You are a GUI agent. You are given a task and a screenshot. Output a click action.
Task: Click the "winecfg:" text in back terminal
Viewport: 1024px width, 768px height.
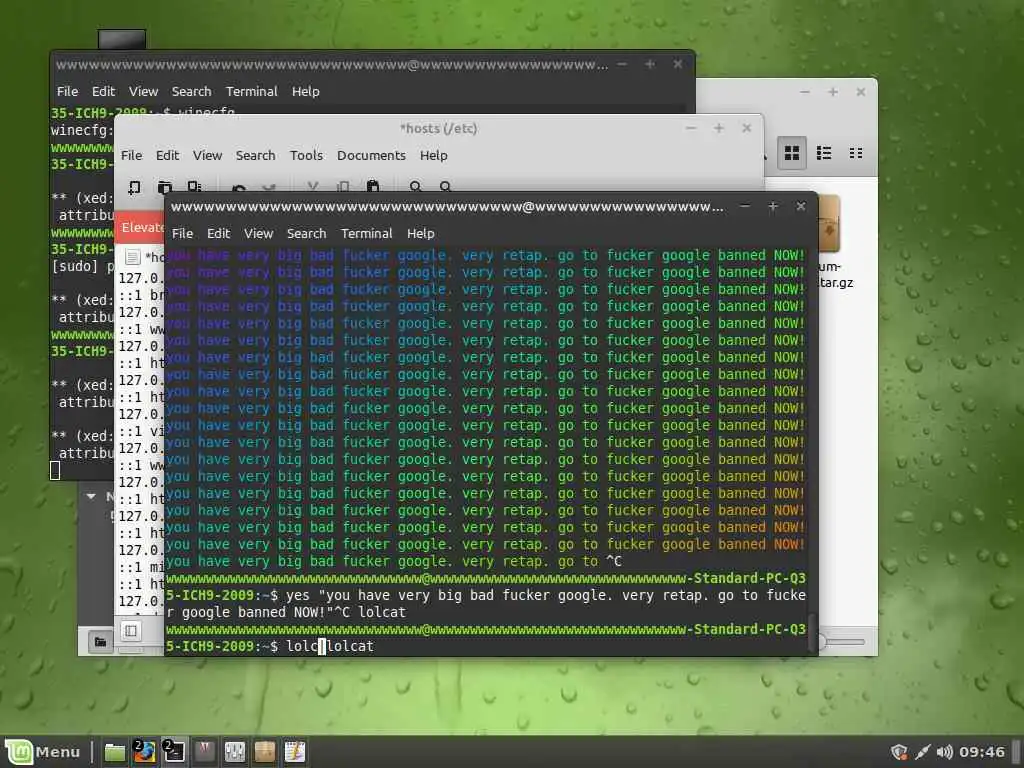click(82, 130)
